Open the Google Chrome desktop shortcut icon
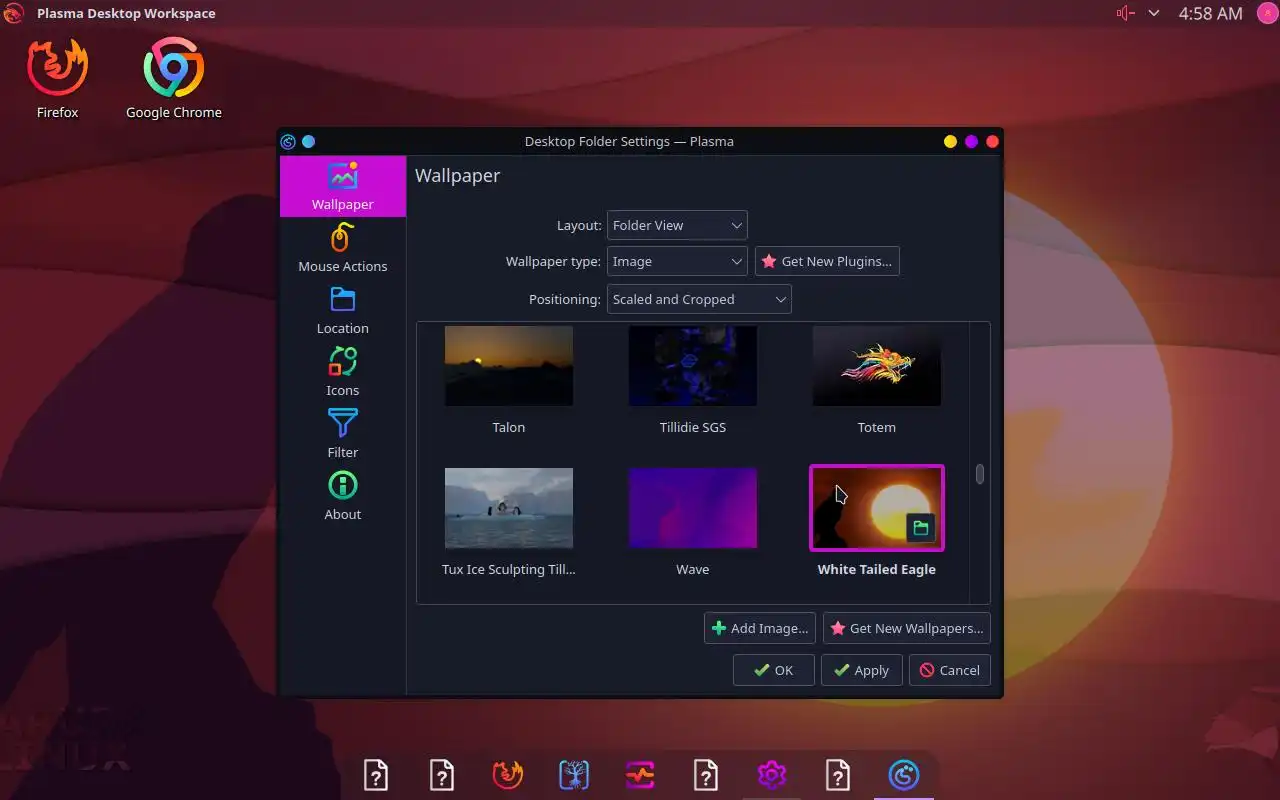 click(174, 67)
